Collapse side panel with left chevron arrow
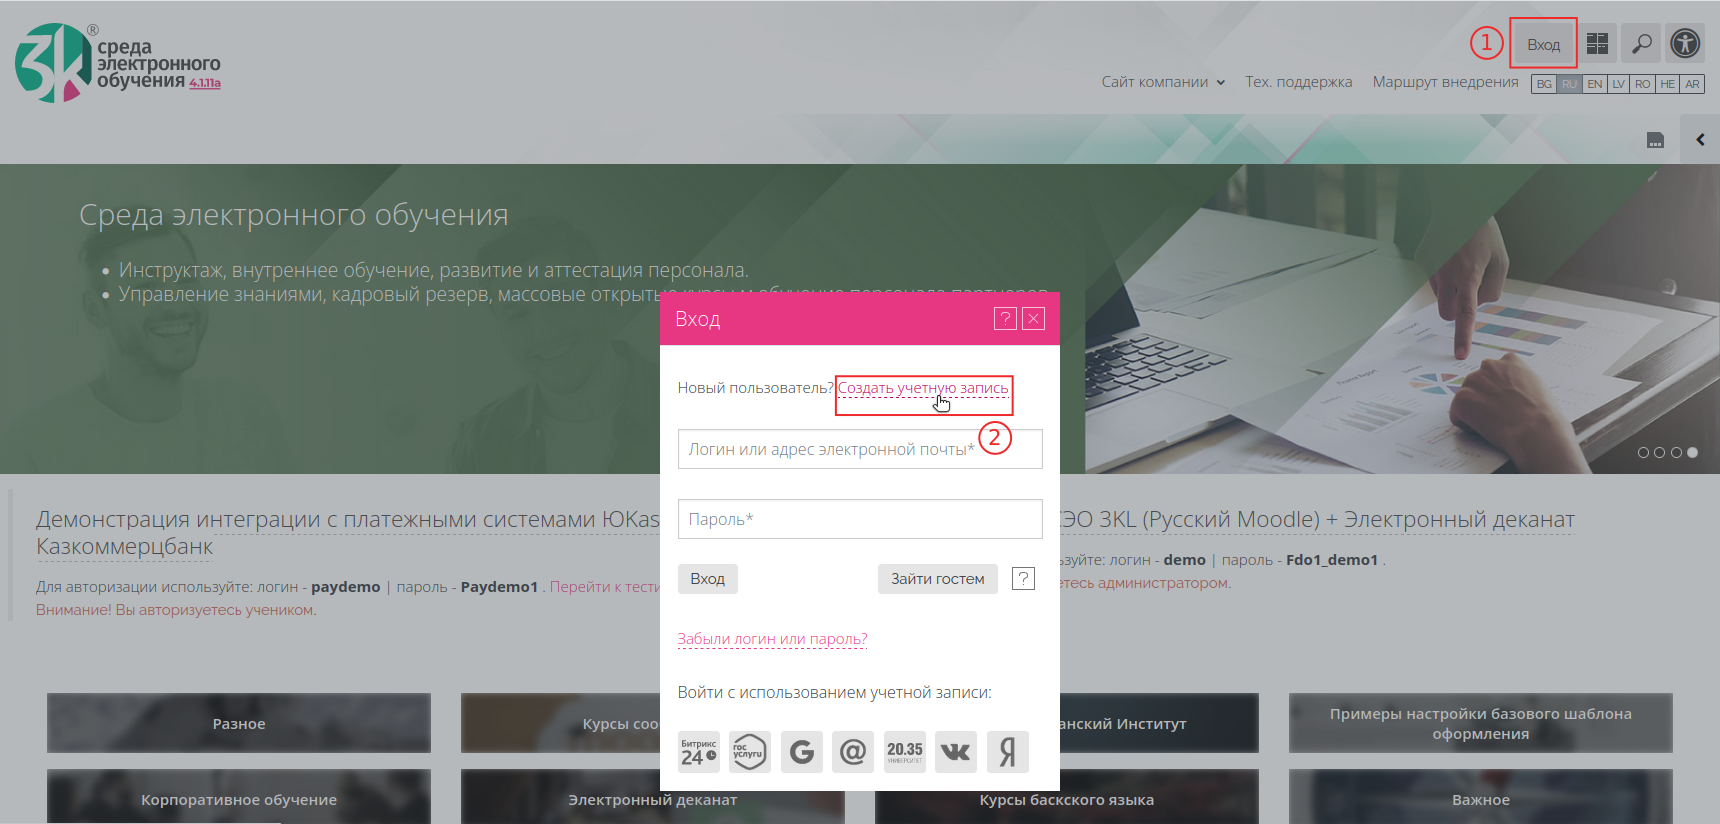The image size is (1720, 824). click(1700, 140)
